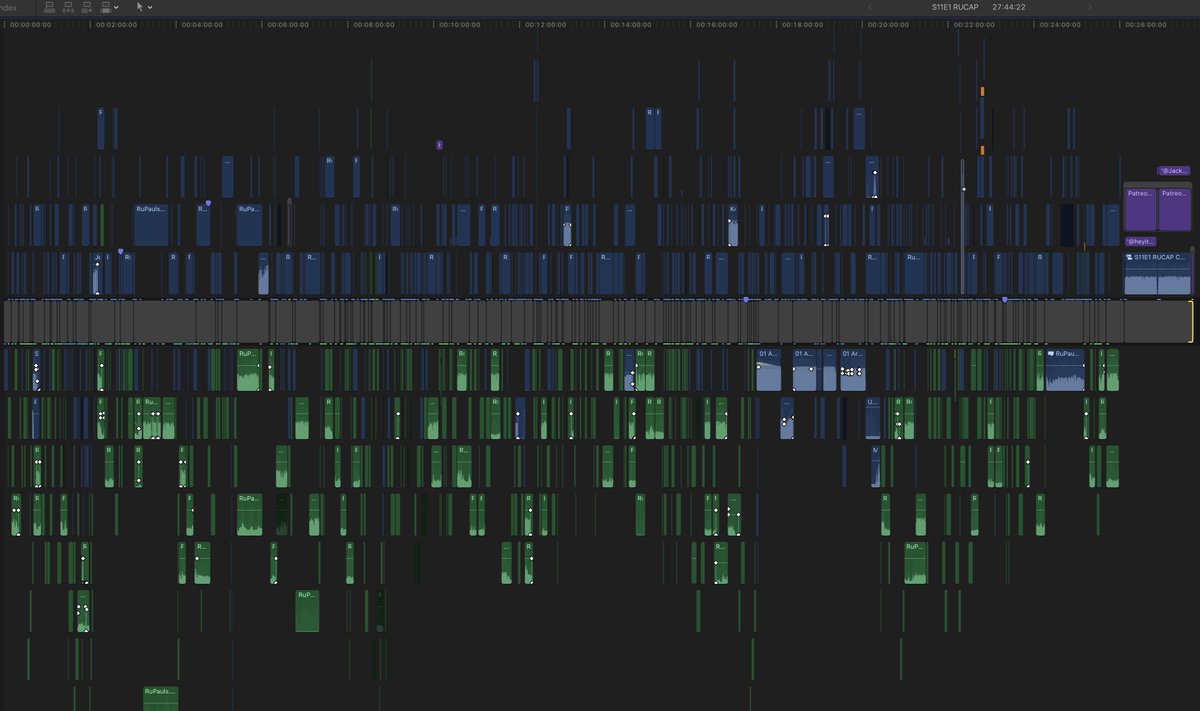Screen dimensions: 1200x711
Task: Select the blue RuPa... clip above storyline
Action: 249,225
